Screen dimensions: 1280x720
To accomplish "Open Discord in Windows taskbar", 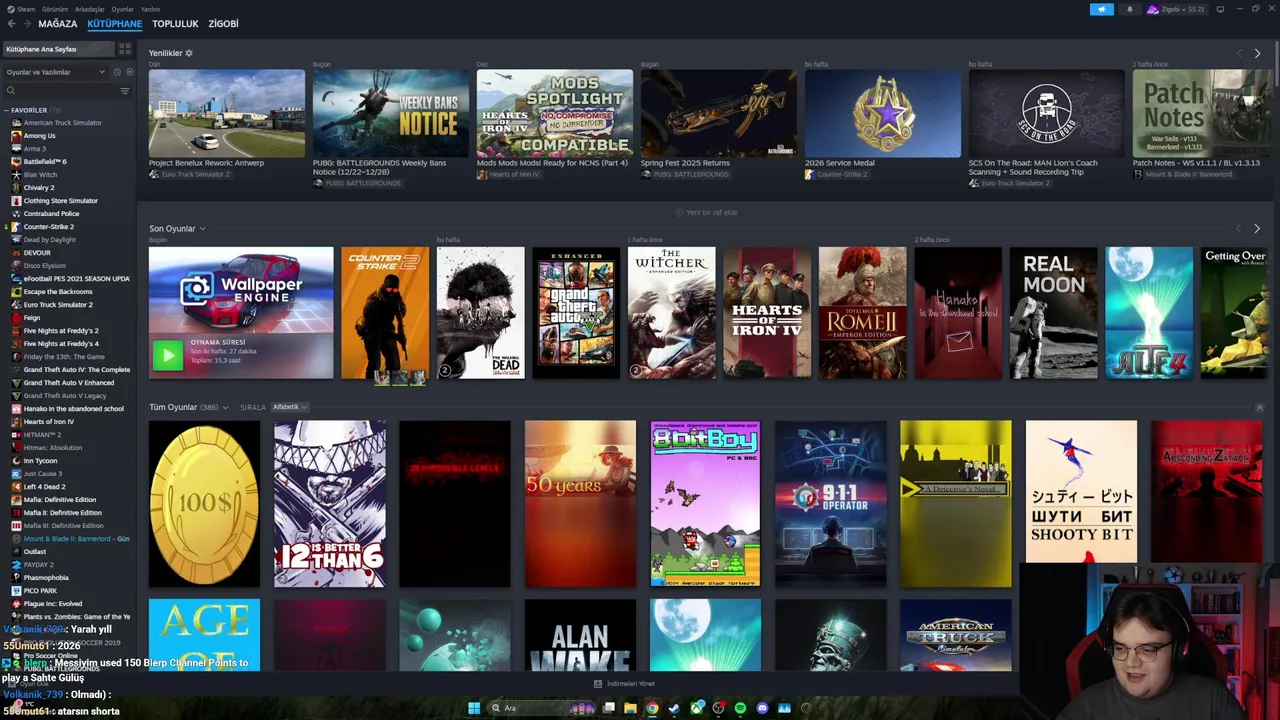I will tap(762, 708).
